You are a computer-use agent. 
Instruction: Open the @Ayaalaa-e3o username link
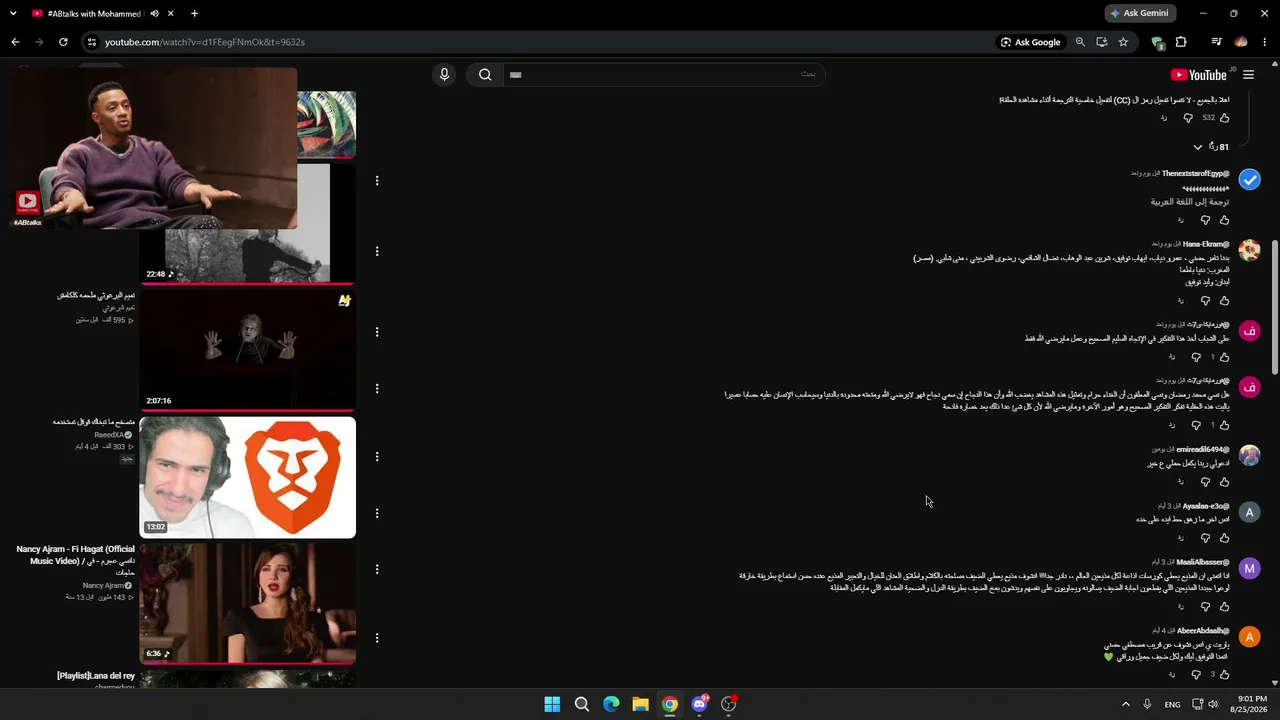click(x=1206, y=506)
